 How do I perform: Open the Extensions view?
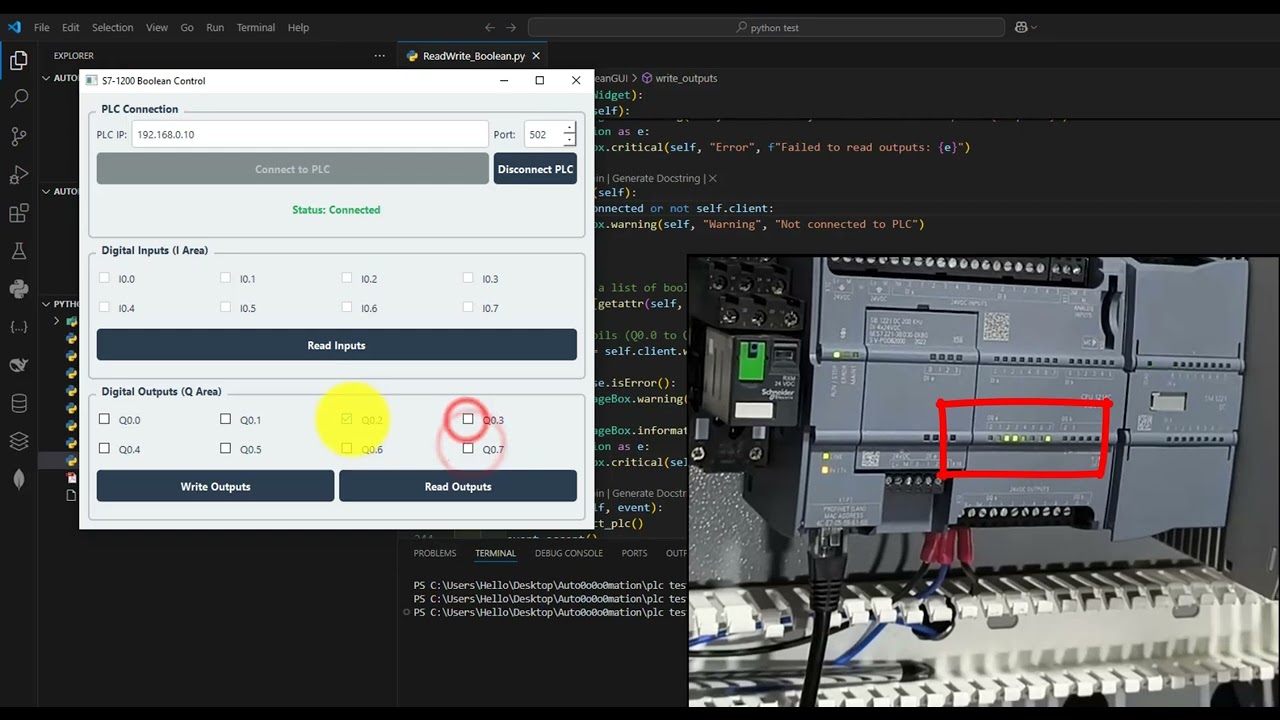coord(18,213)
